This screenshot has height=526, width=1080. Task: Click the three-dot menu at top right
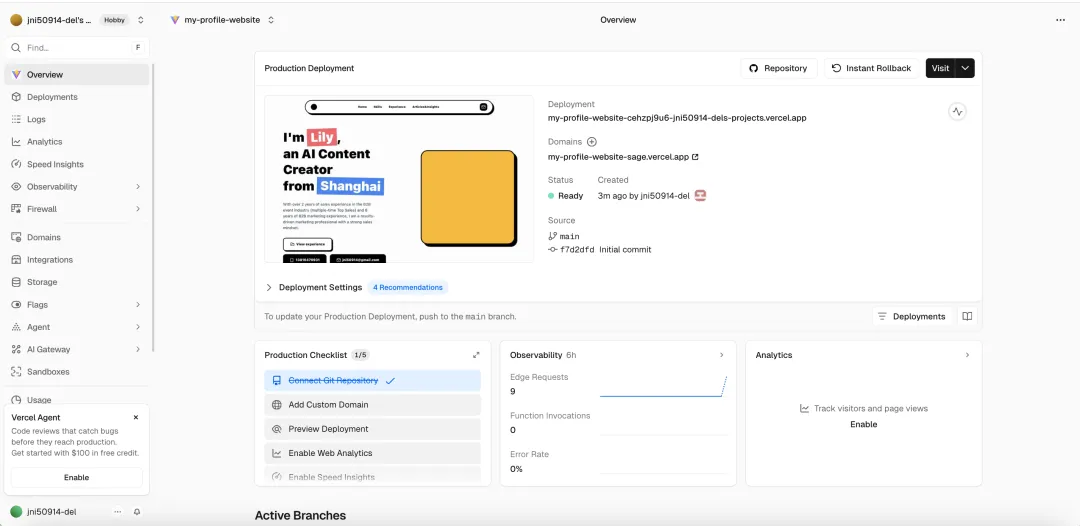tap(1060, 20)
